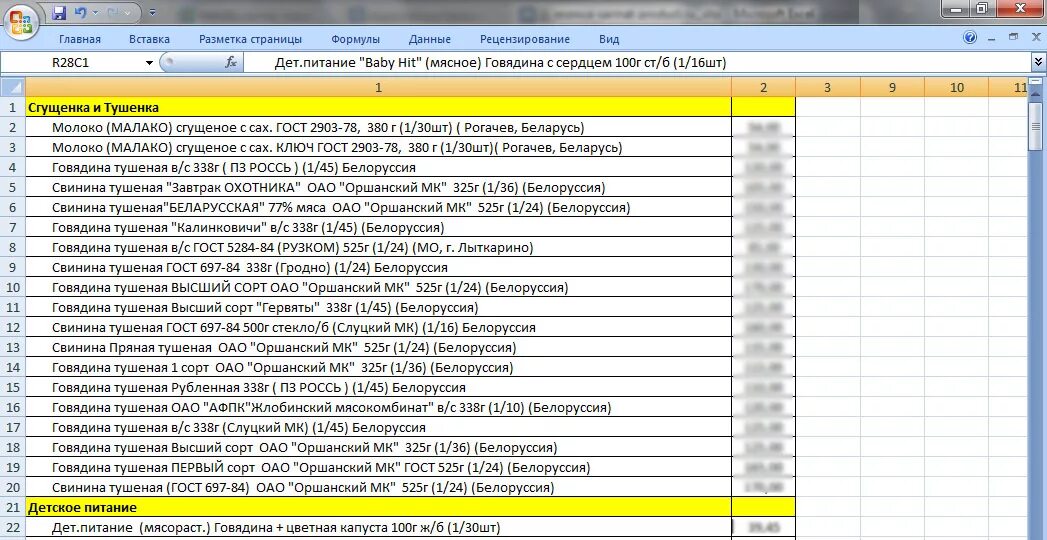Select cell 'Свинина тушеная ГОСТ 697-84 338г (Гродно)'
Image resolution: width=1047 pixels, height=540 pixels.
pyautogui.click(x=379, y=268)
